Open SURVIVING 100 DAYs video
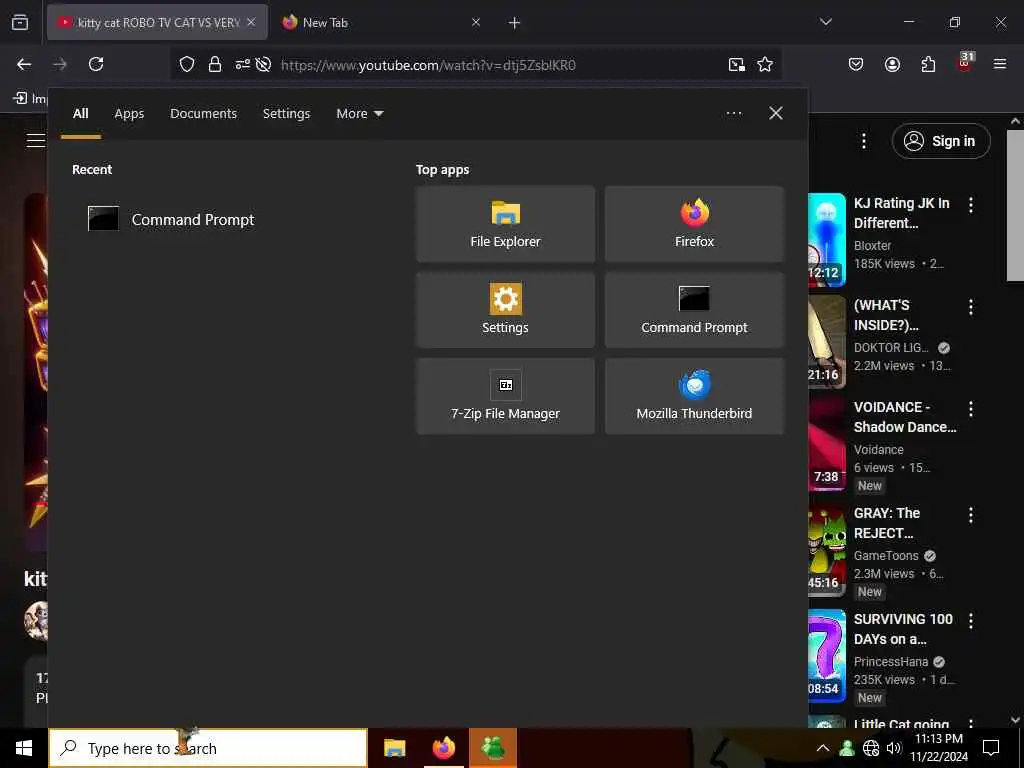 [x=903, y=628]
